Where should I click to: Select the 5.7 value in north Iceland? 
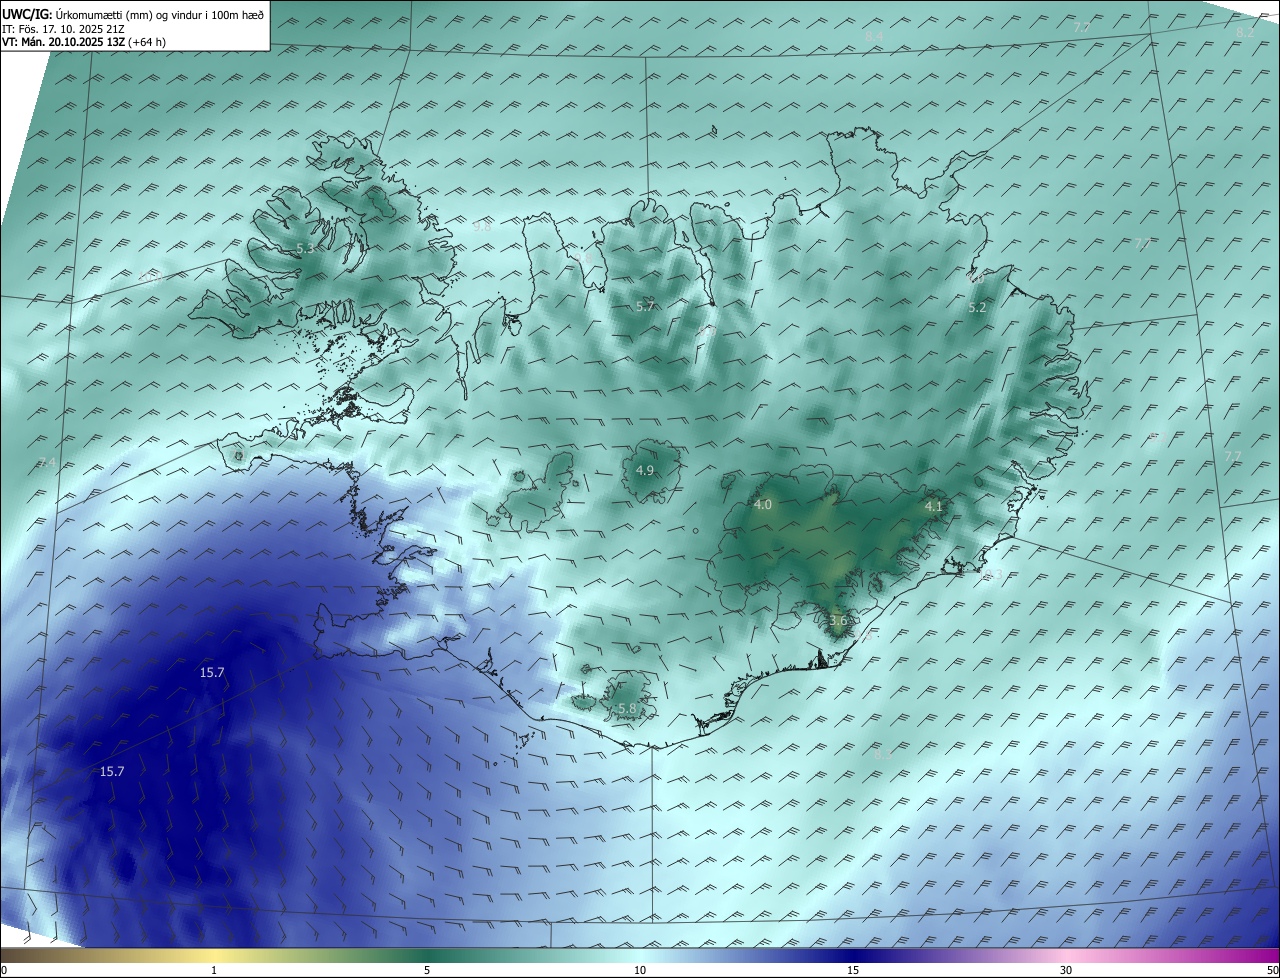(x=645, y=306)
